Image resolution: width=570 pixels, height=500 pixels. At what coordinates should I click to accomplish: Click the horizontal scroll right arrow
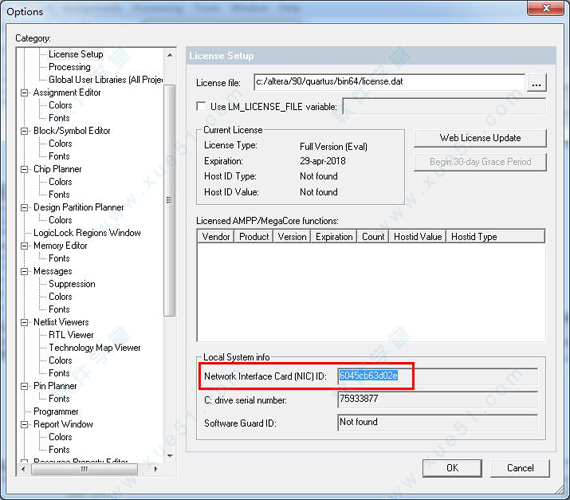click(x=156, y=469)
